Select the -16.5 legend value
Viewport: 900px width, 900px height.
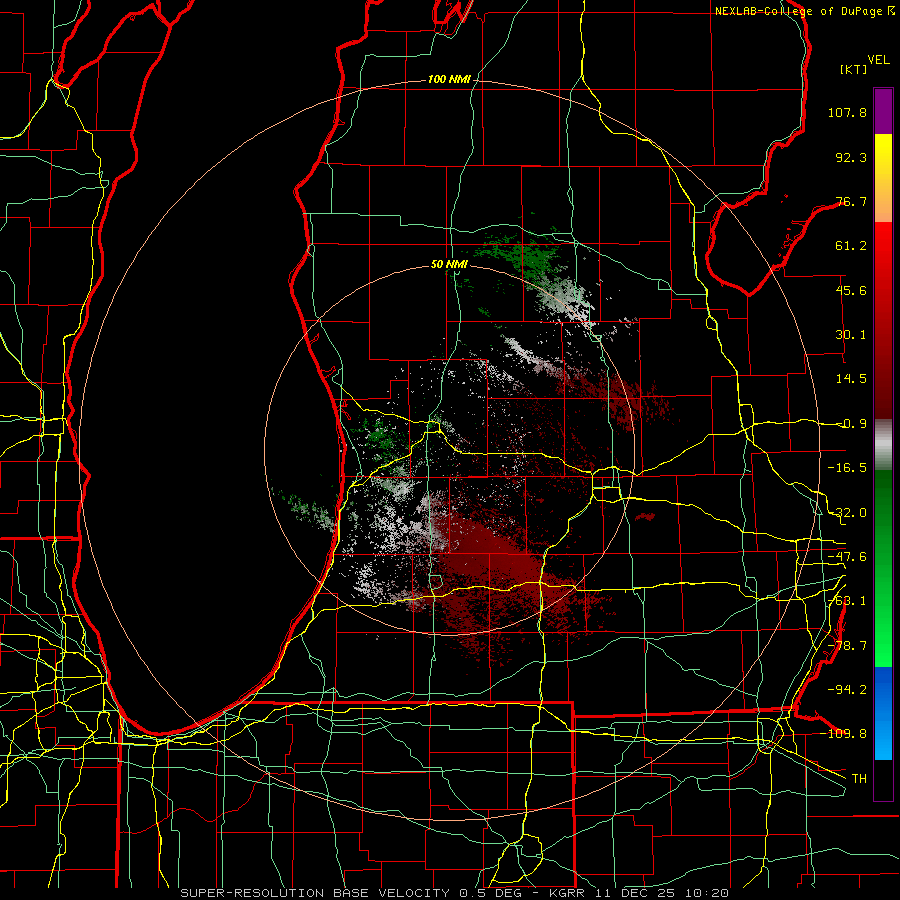[847, 468]
